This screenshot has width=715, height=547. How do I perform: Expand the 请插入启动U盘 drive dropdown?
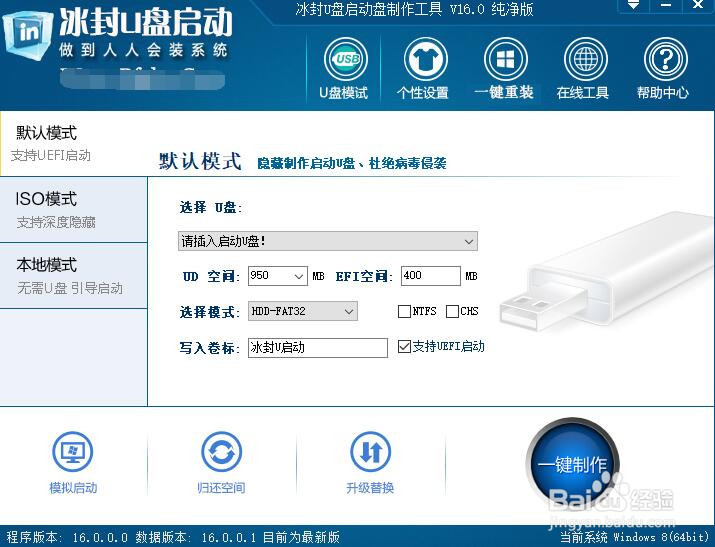pos(469,241)
